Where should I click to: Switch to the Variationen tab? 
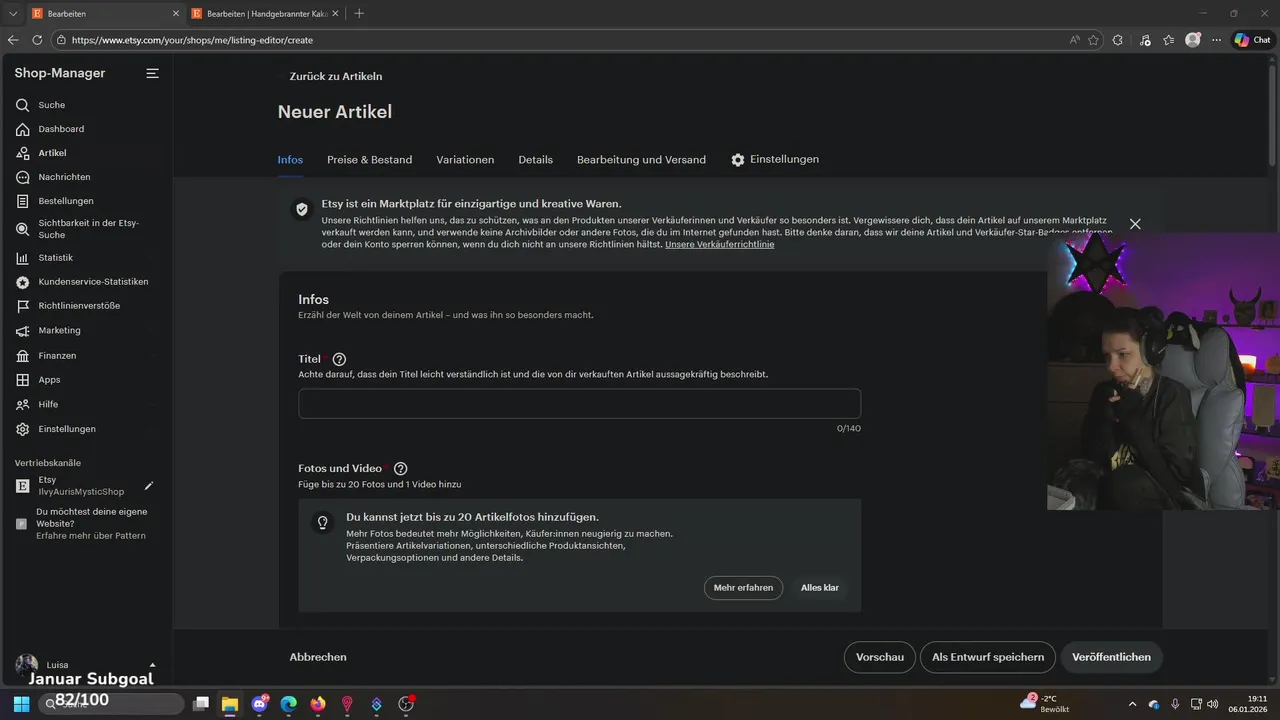coord(465,160)
